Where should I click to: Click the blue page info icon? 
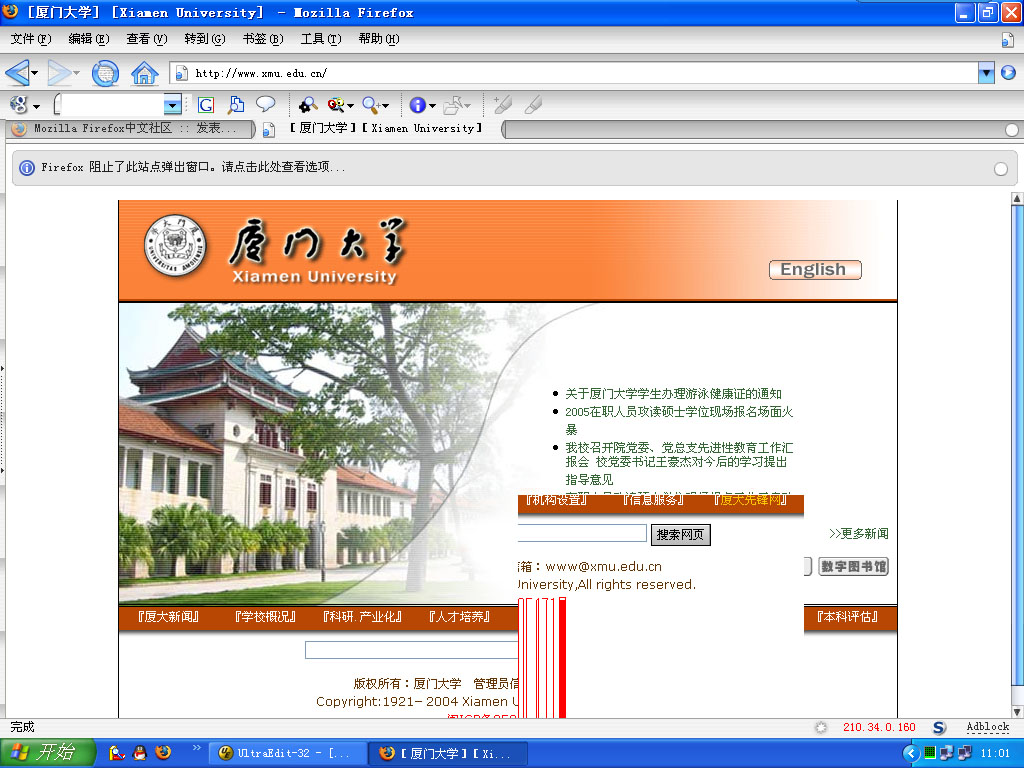tap(417, 104)
